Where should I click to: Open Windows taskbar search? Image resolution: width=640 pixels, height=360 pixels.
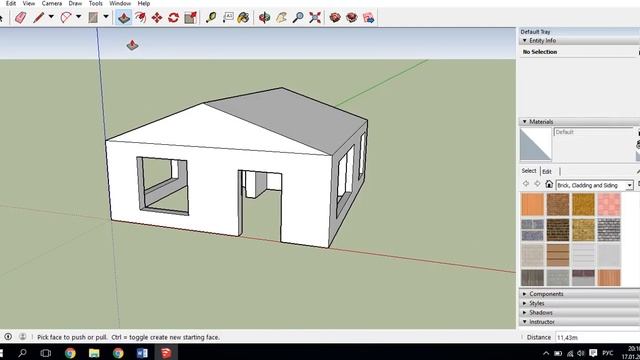click(22, 353)
